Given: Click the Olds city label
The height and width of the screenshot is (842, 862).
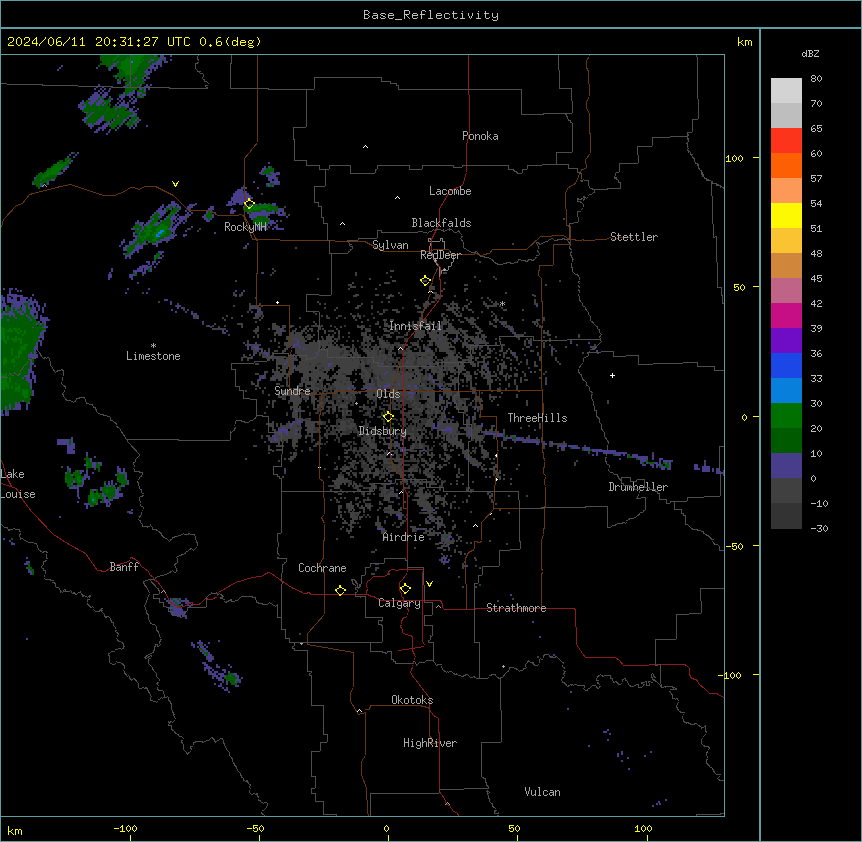Looking at the screenshot, I should [388, 394].
